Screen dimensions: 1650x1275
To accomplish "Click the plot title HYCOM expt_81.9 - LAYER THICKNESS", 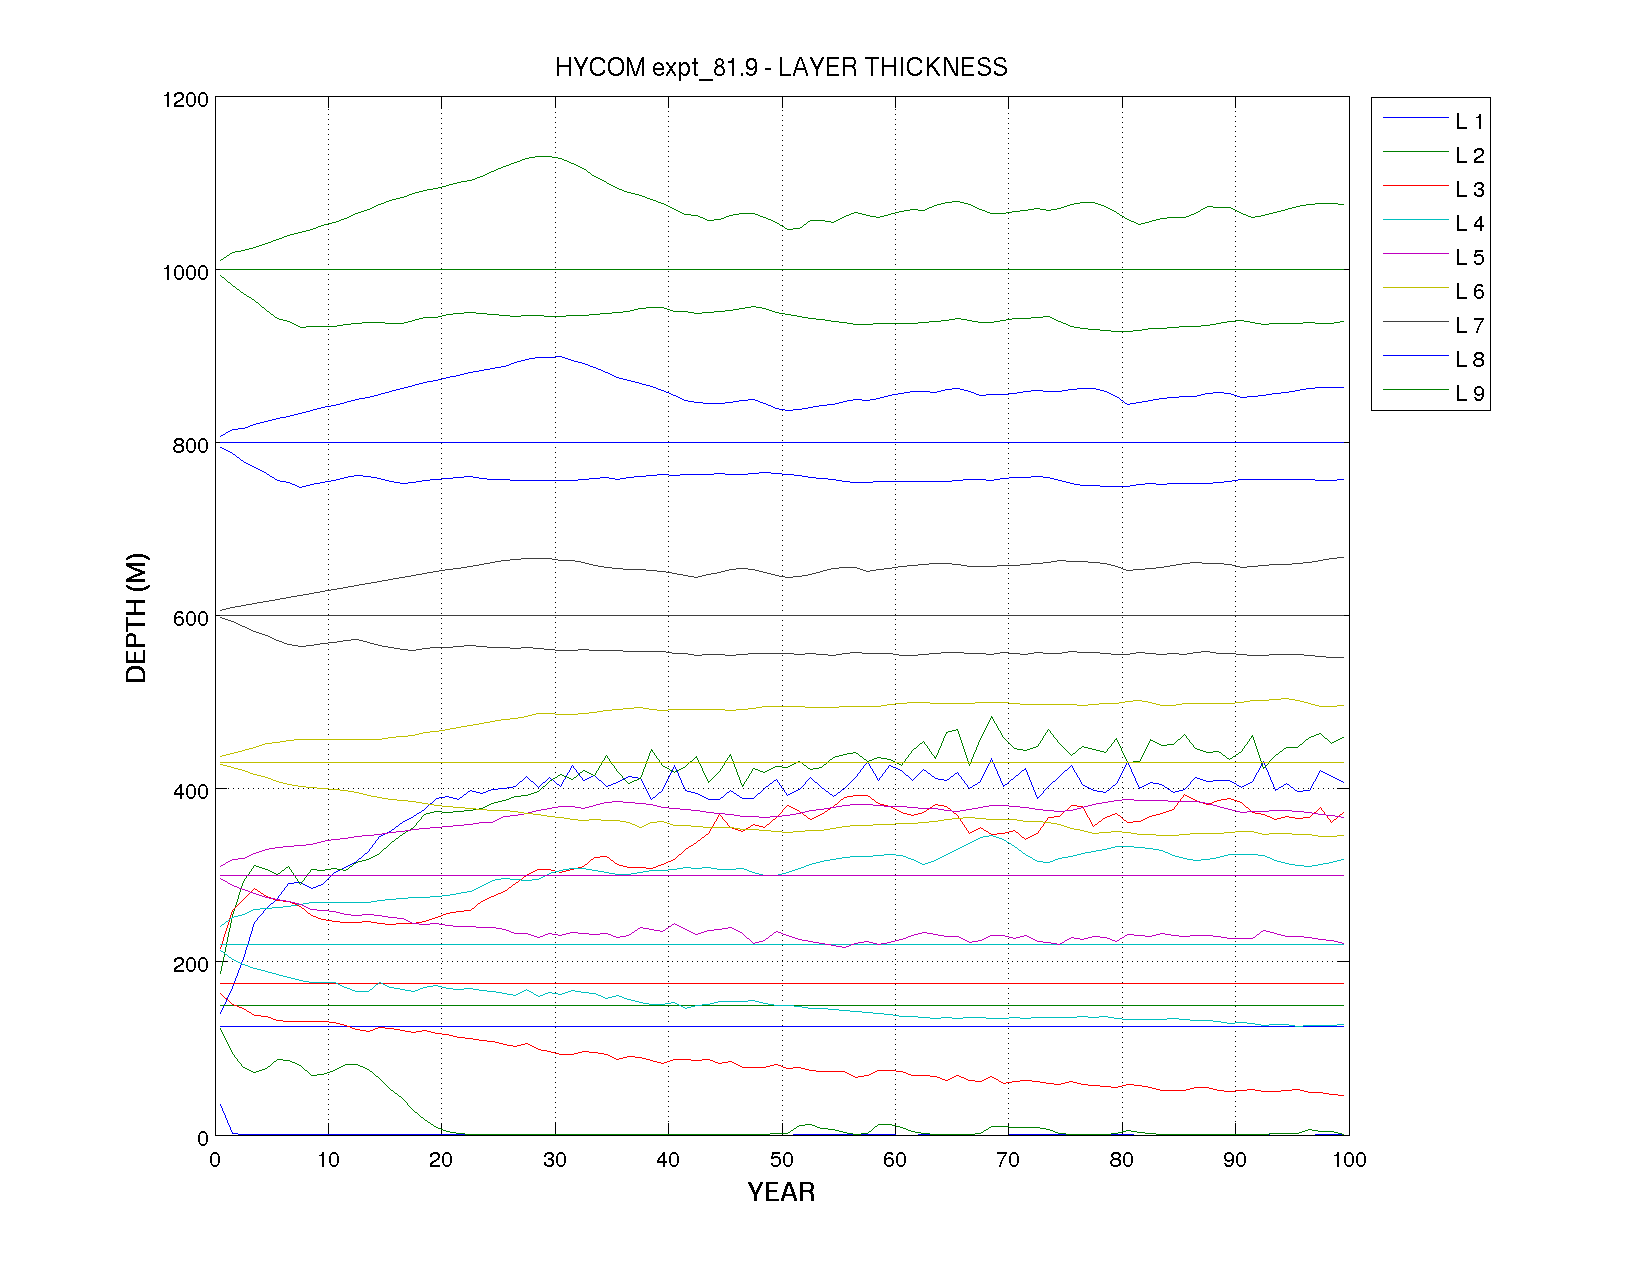I will 781,67.
